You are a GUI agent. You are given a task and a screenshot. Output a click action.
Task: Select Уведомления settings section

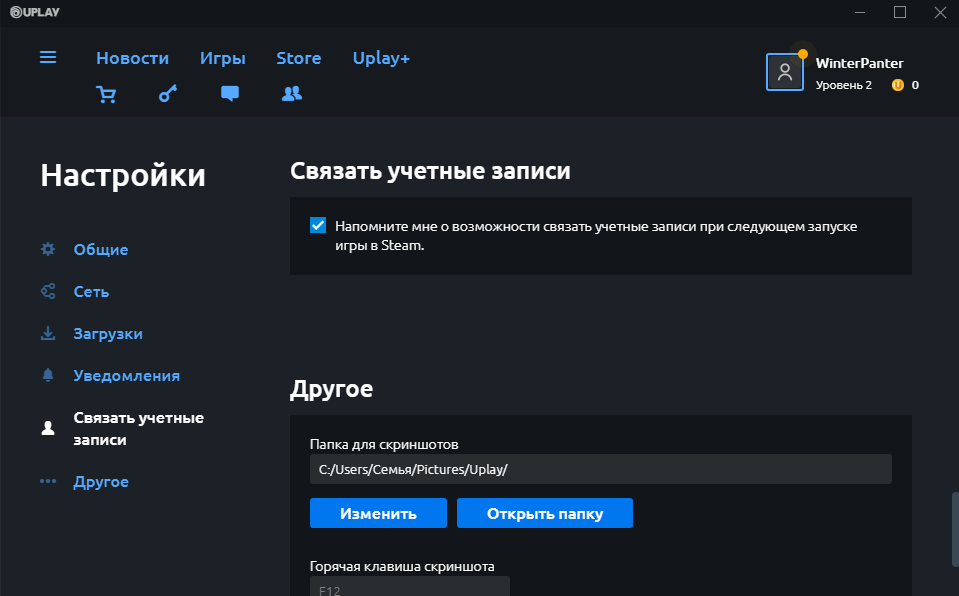(x=127, y=376)
